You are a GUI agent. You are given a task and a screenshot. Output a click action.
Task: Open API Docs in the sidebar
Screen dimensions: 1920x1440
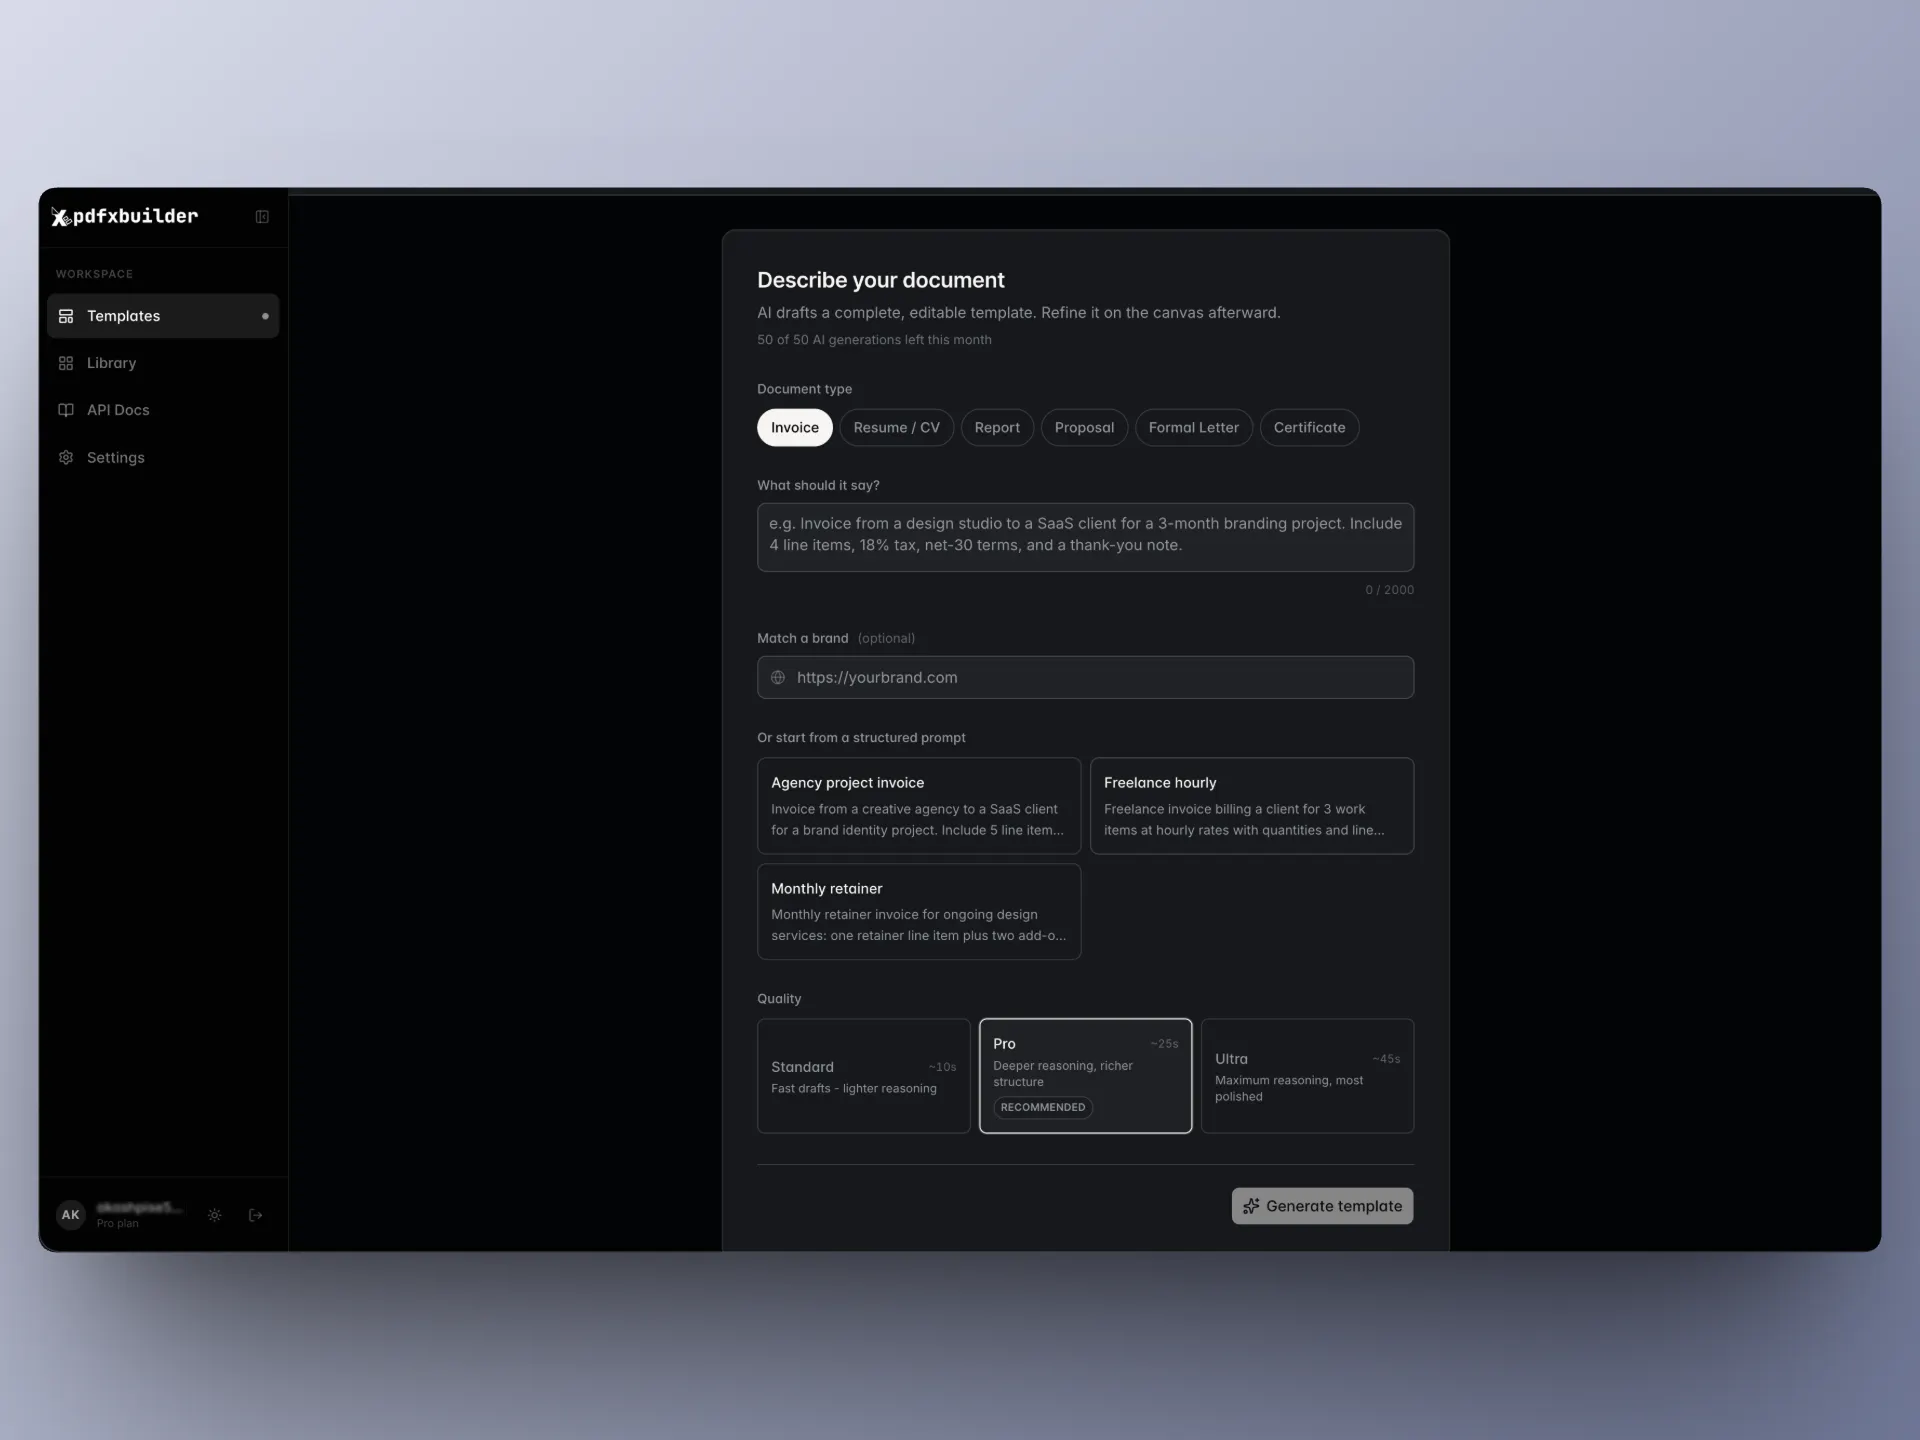pyautogui.click(x=163, y=410)
